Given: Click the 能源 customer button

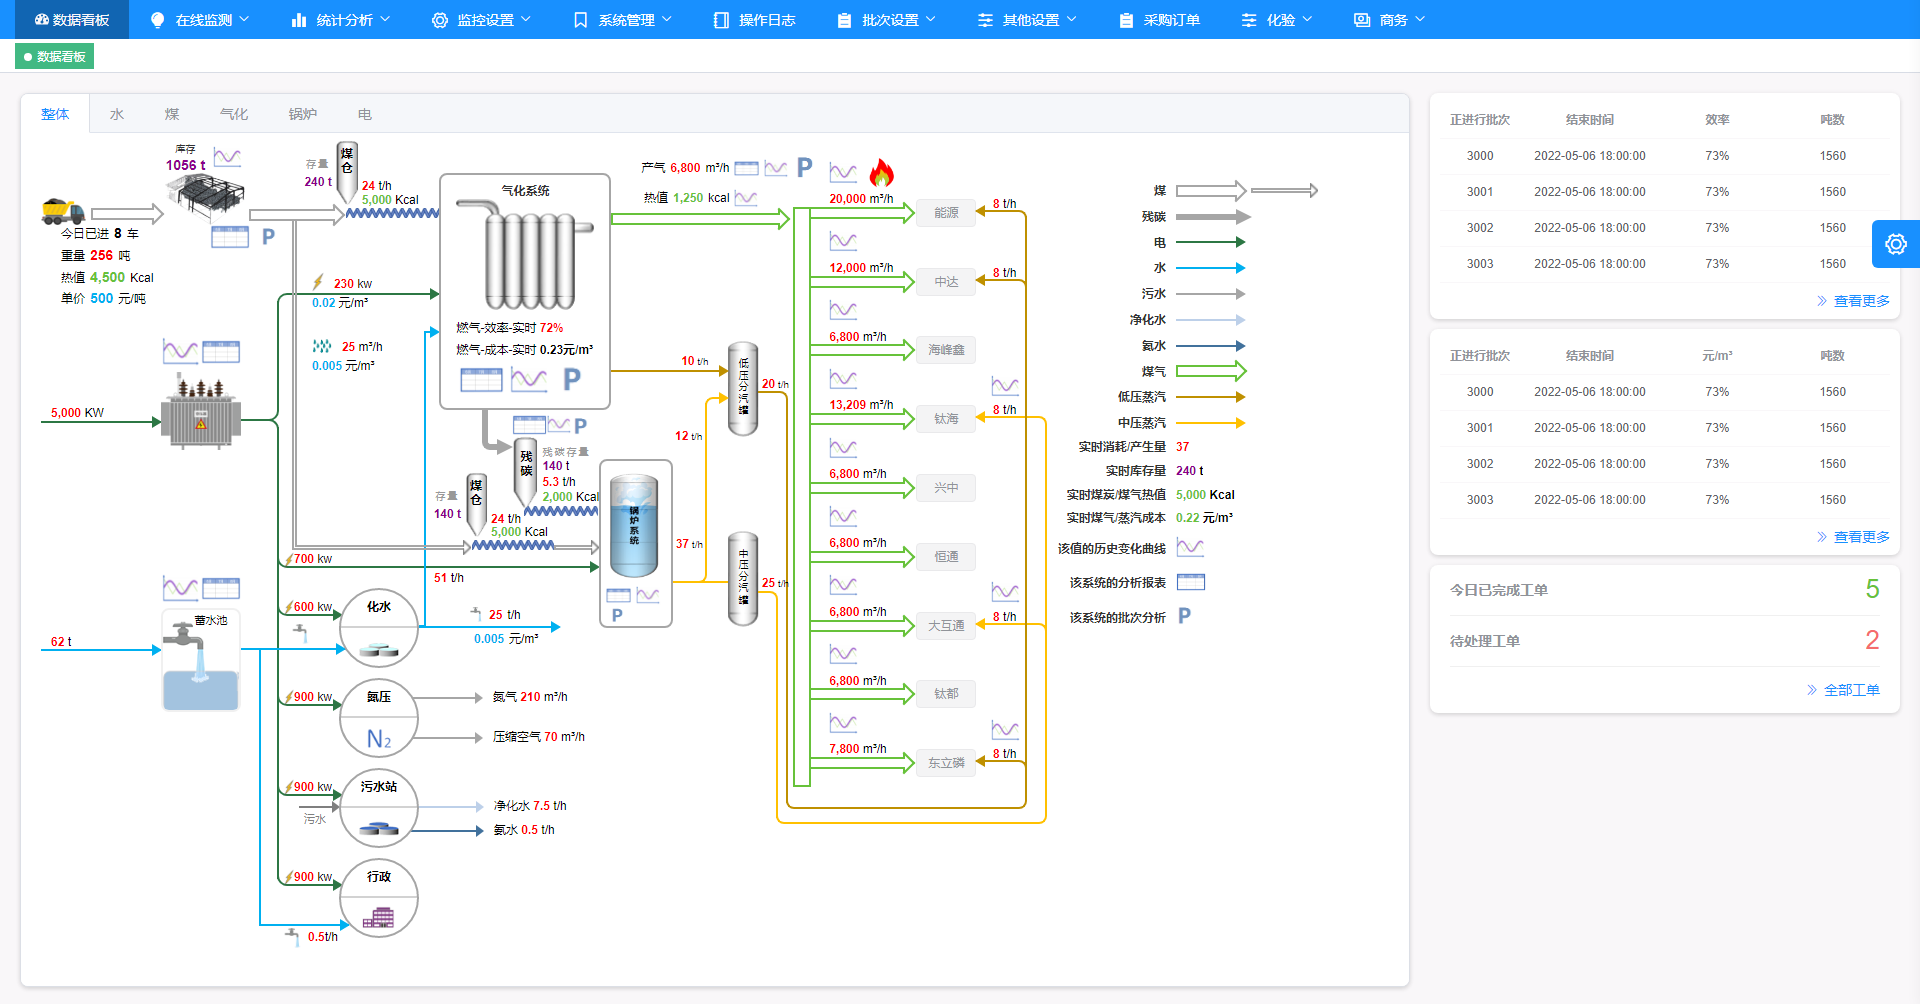Looking at the screenshot, I should point(946,213).
